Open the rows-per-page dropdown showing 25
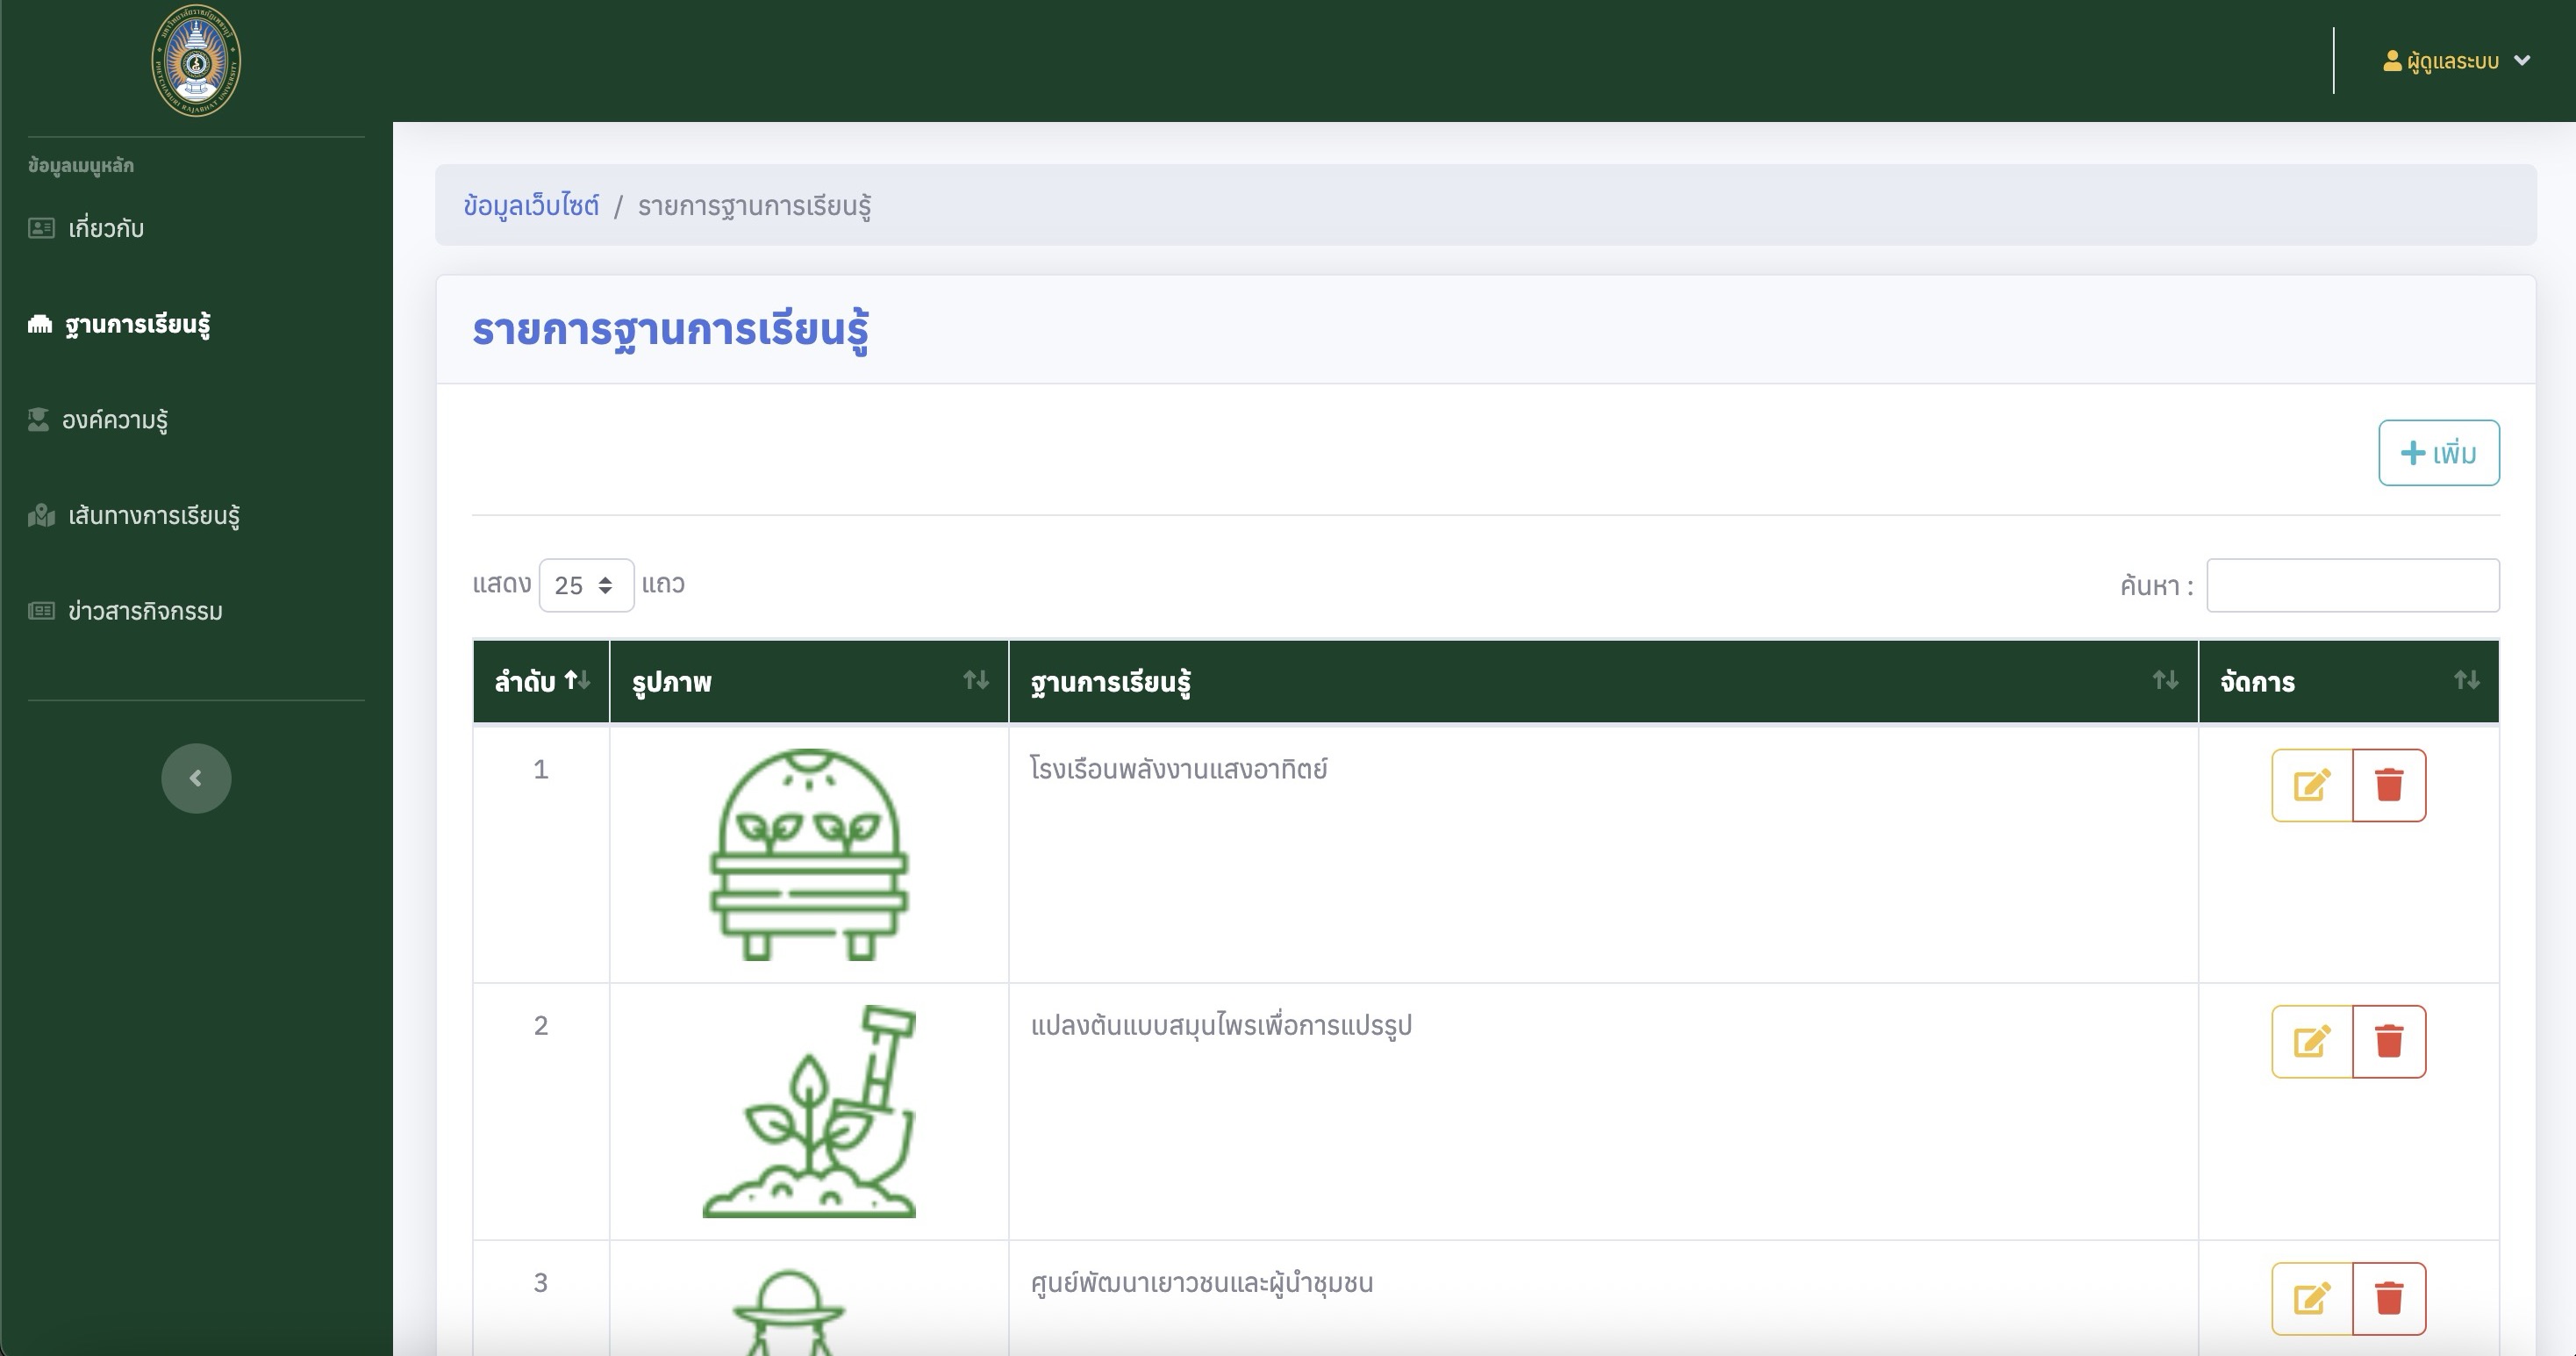 tap(585, 585)
